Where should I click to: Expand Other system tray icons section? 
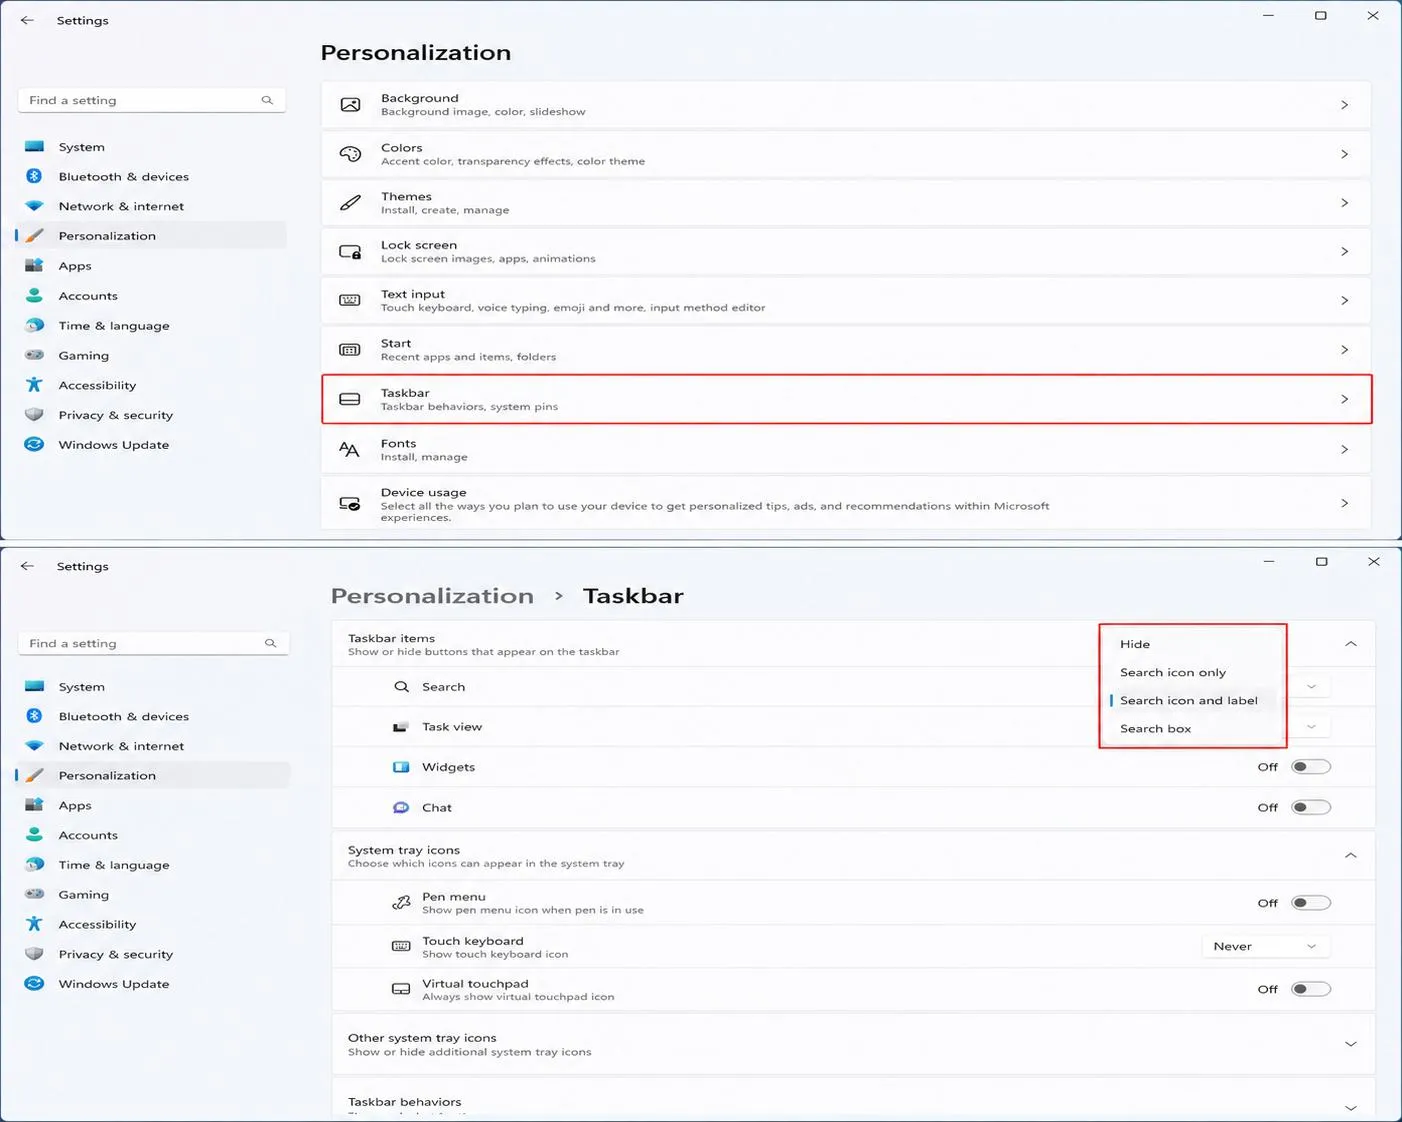[1351, 1044]
